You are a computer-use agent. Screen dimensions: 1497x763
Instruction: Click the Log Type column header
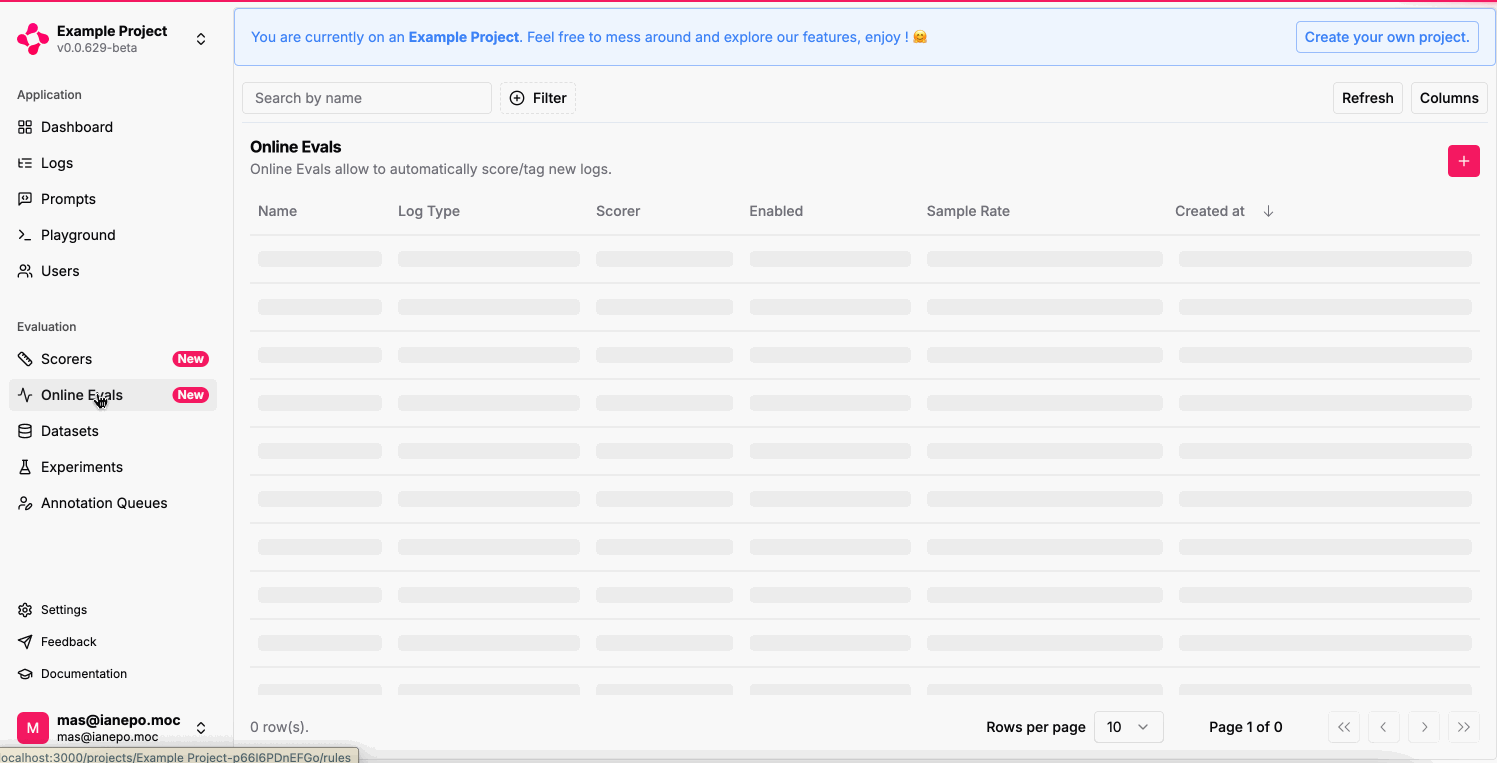(429, 211)
